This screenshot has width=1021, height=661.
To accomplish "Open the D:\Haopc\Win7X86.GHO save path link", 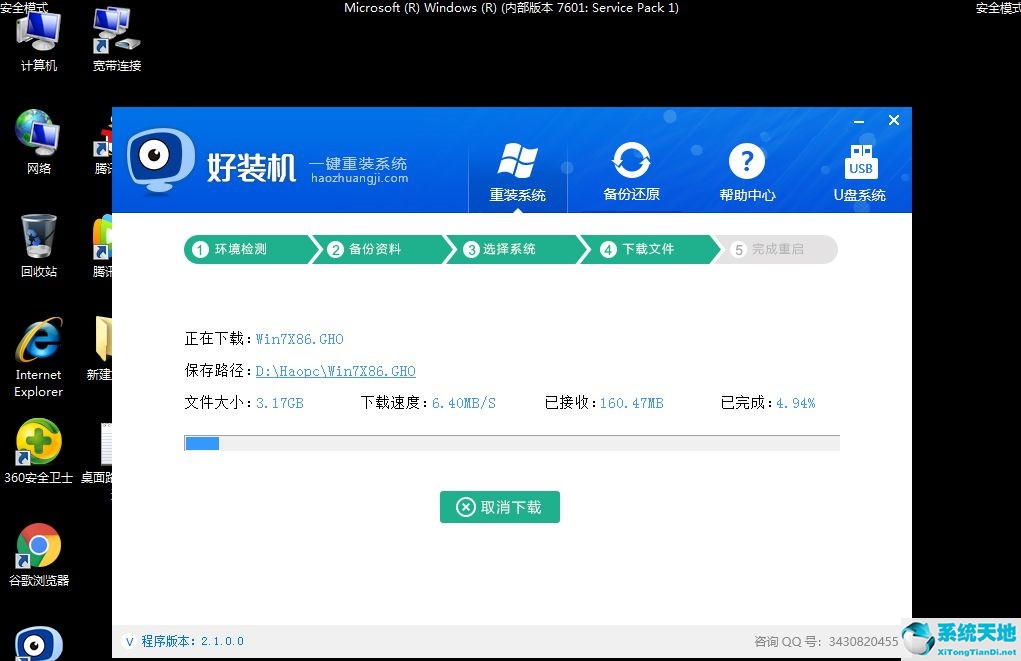I will (335, 371).
